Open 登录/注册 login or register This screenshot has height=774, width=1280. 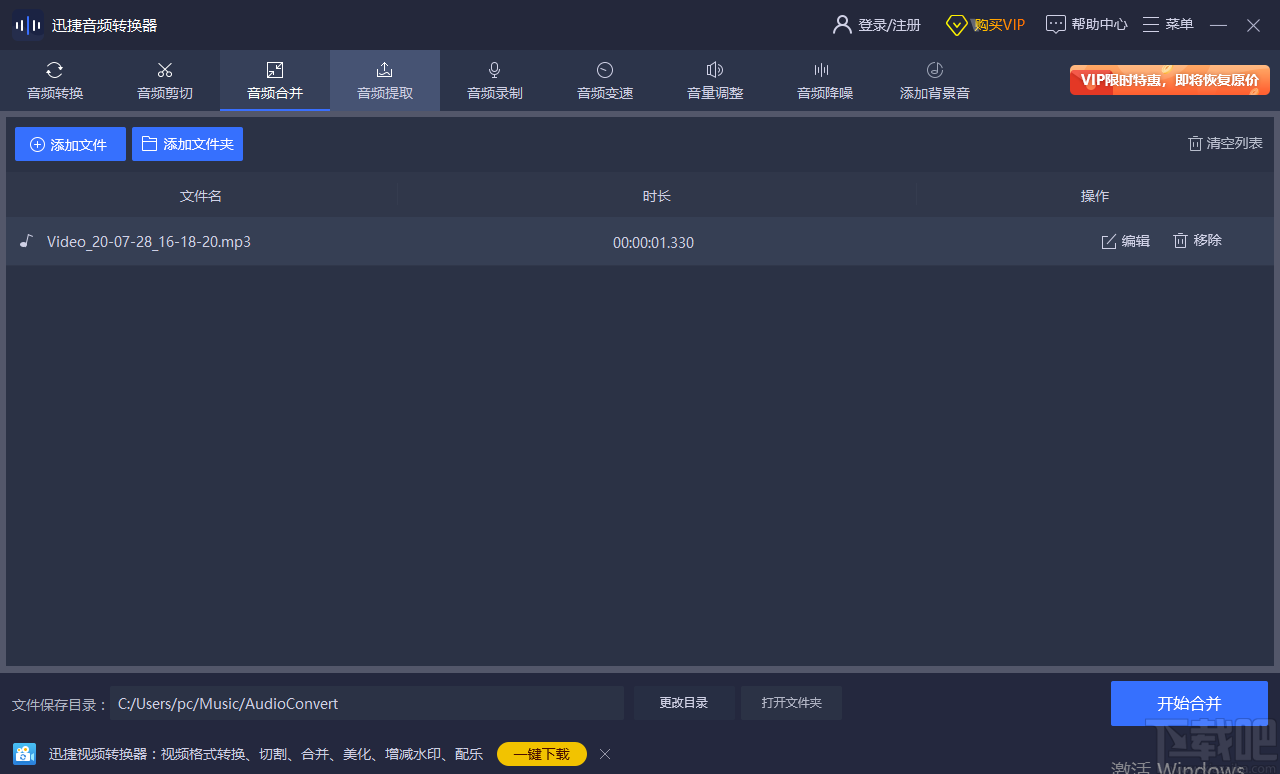(x=876, y=25)
